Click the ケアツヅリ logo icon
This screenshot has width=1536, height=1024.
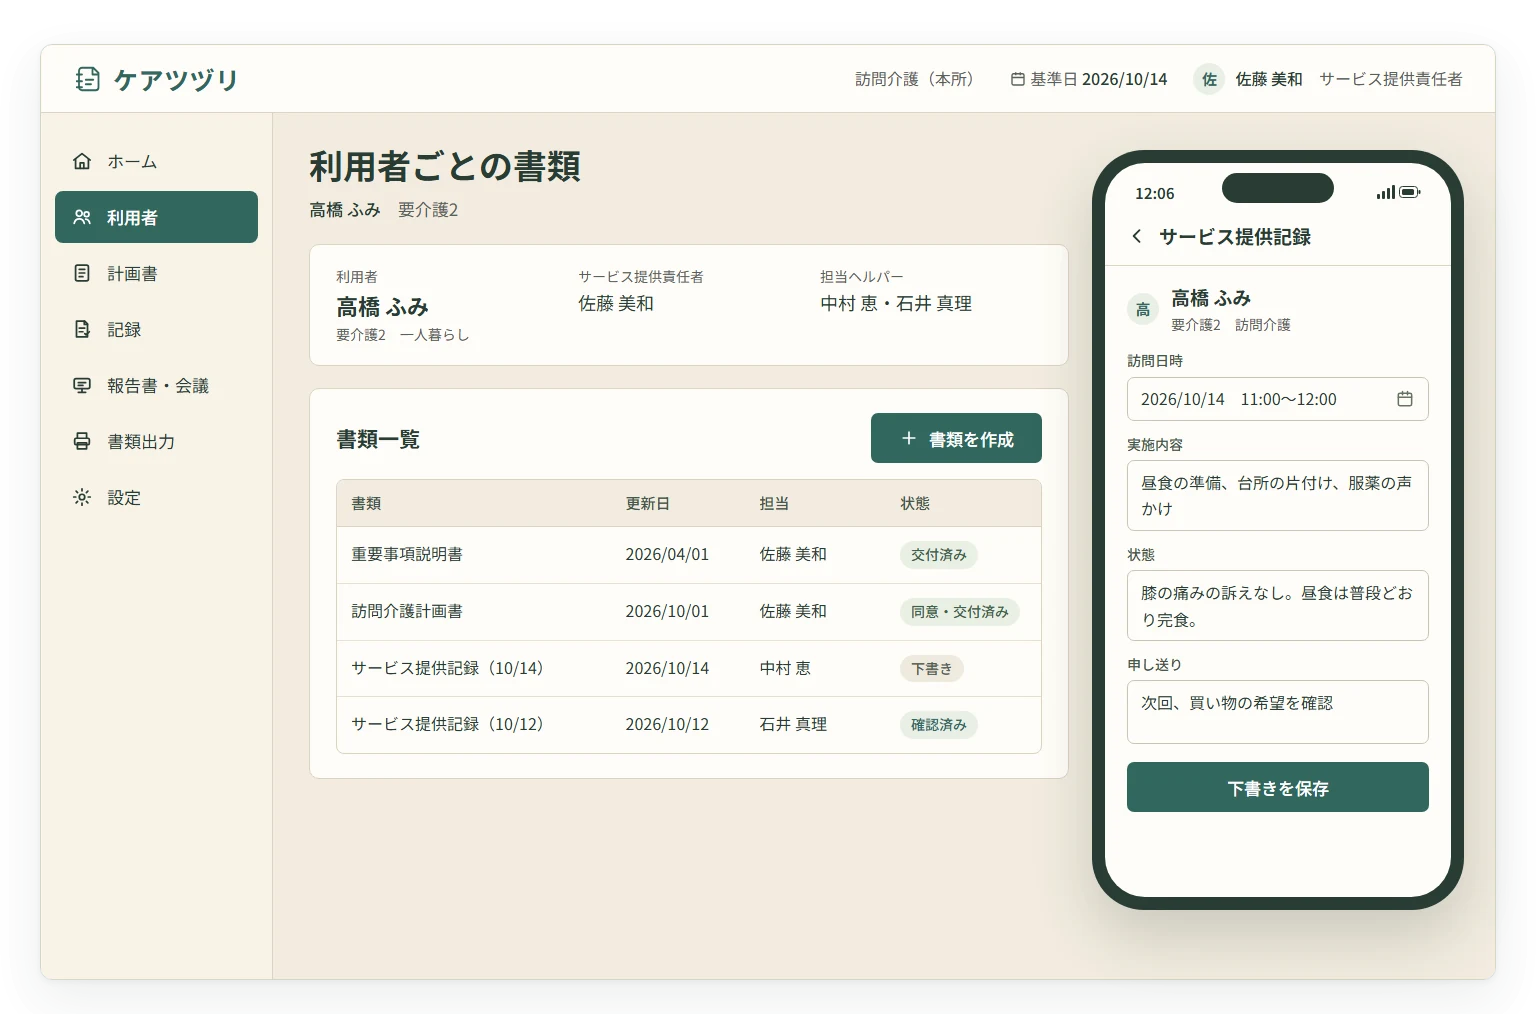pos(88,79)
